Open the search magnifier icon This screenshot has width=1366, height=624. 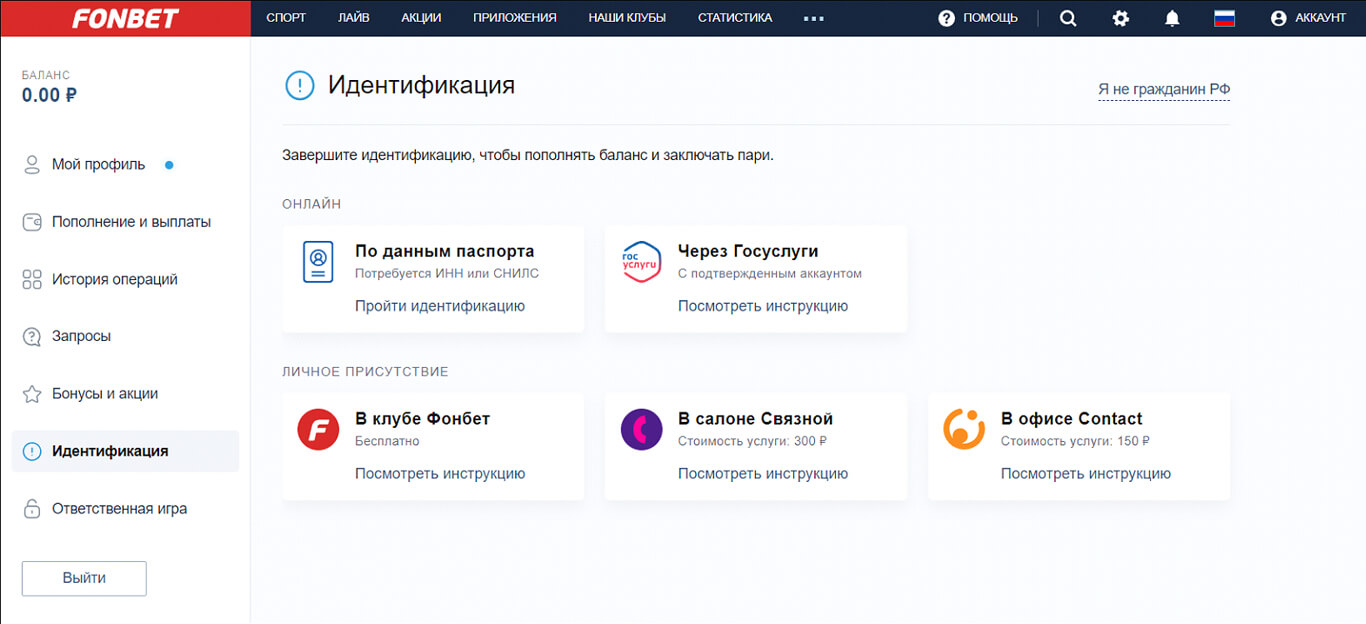point(1068,18)
